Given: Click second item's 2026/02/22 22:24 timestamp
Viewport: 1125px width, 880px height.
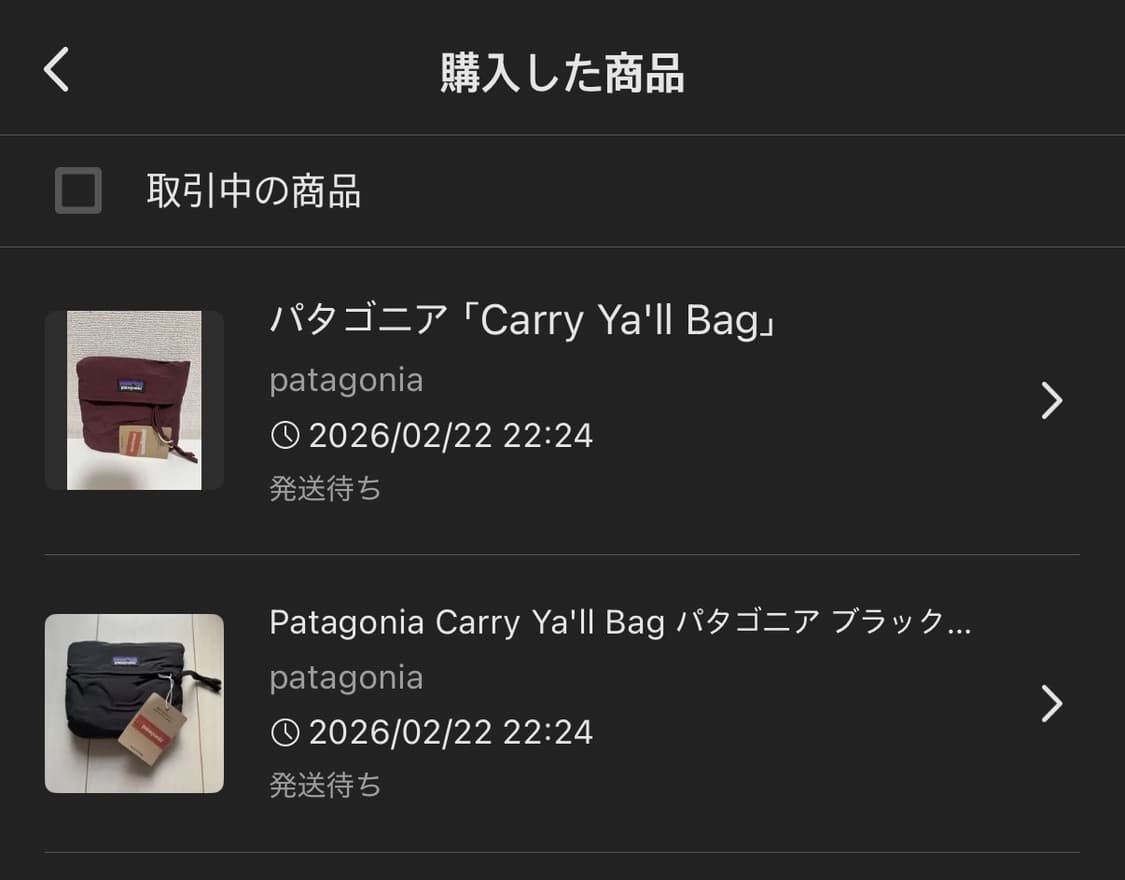Looking at the screenshot, I should point(451,732).
